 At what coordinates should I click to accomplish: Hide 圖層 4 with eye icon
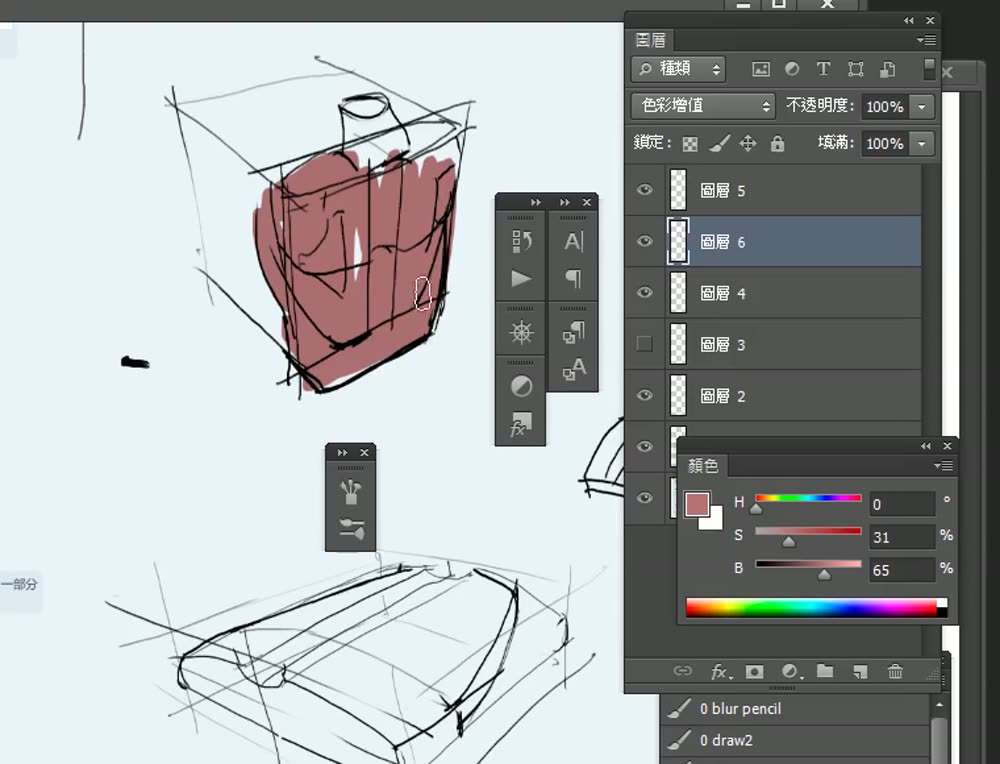pos(644,293)
